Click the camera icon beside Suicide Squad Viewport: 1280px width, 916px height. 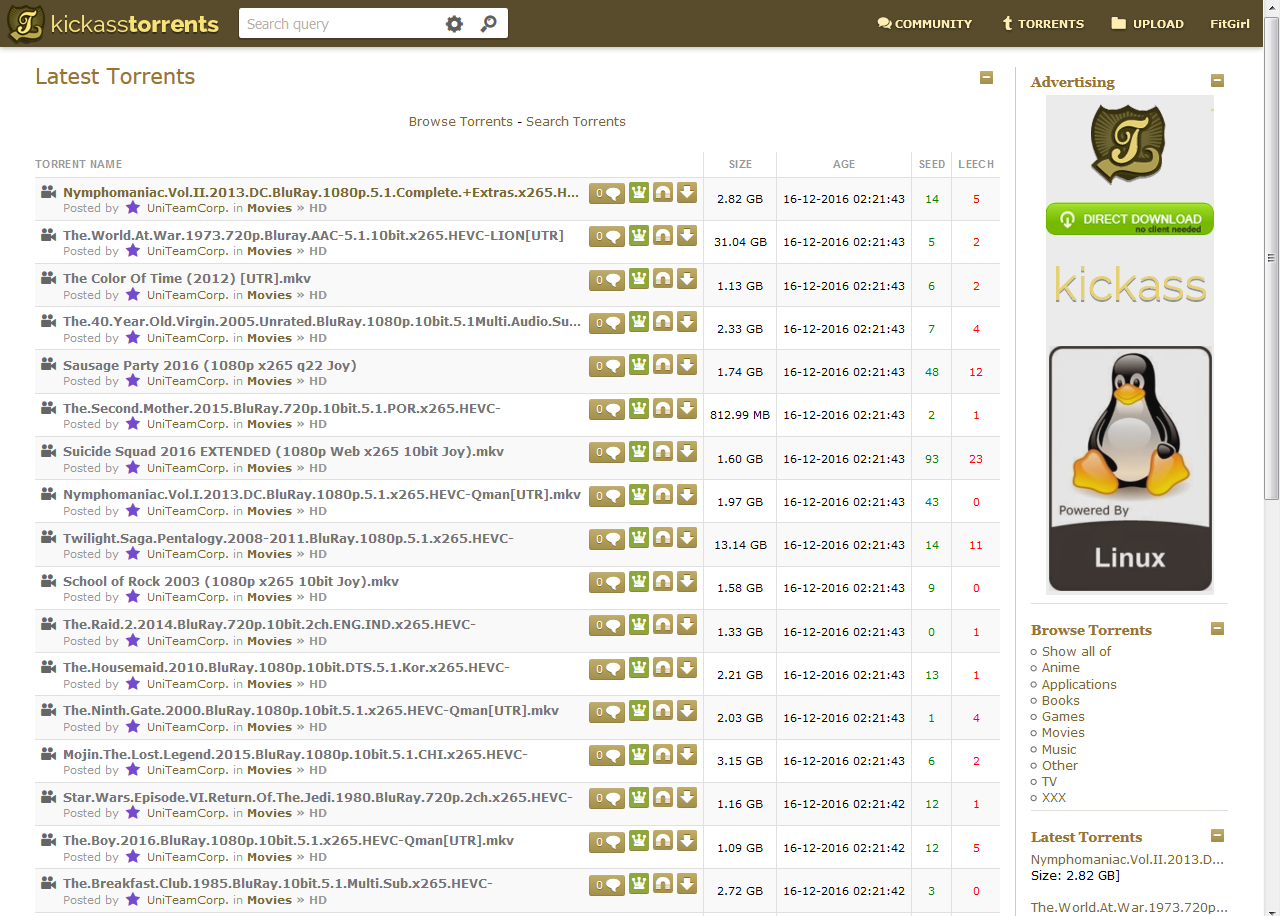[47, 451]
